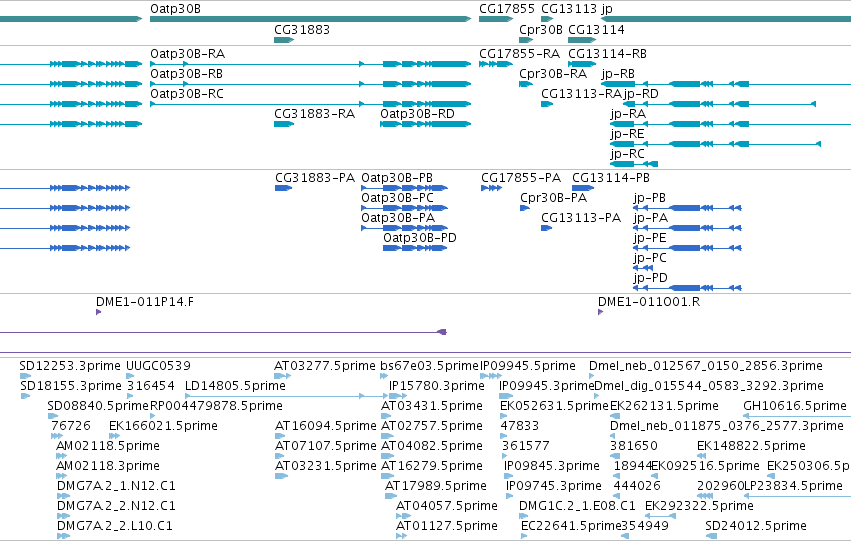The image size is (851, 541).
Task: Click the Oatp30B-PA protein label
Action: pyautogui.click(x=398, y=218)
